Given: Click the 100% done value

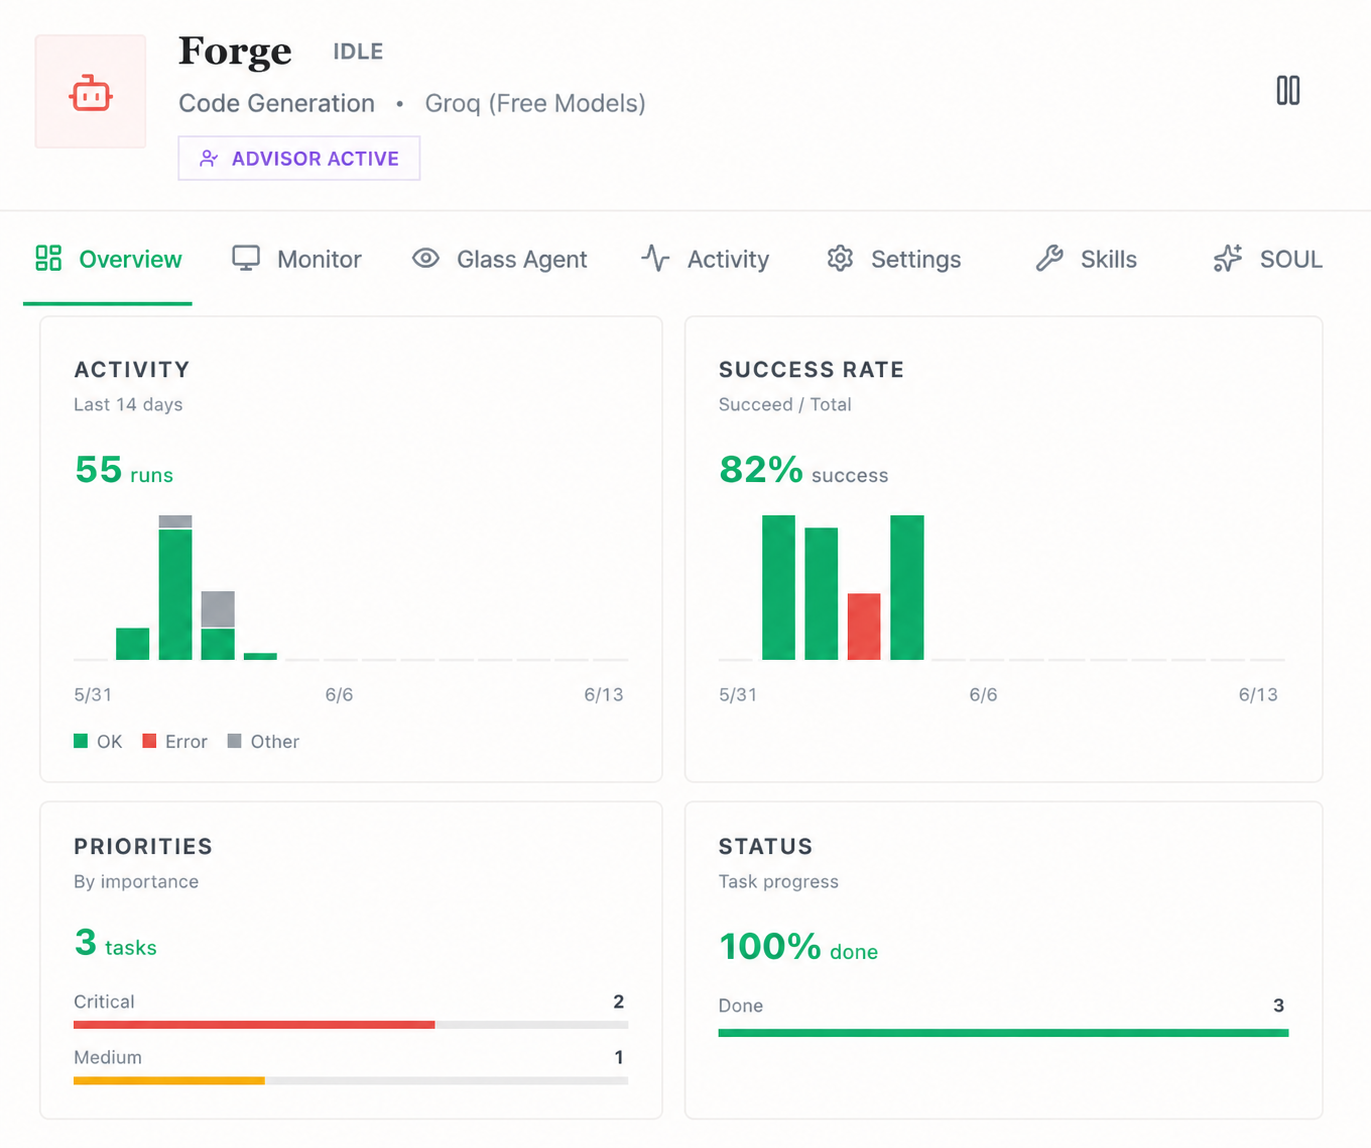Looking at the screenshot, I should pos(798,947).
